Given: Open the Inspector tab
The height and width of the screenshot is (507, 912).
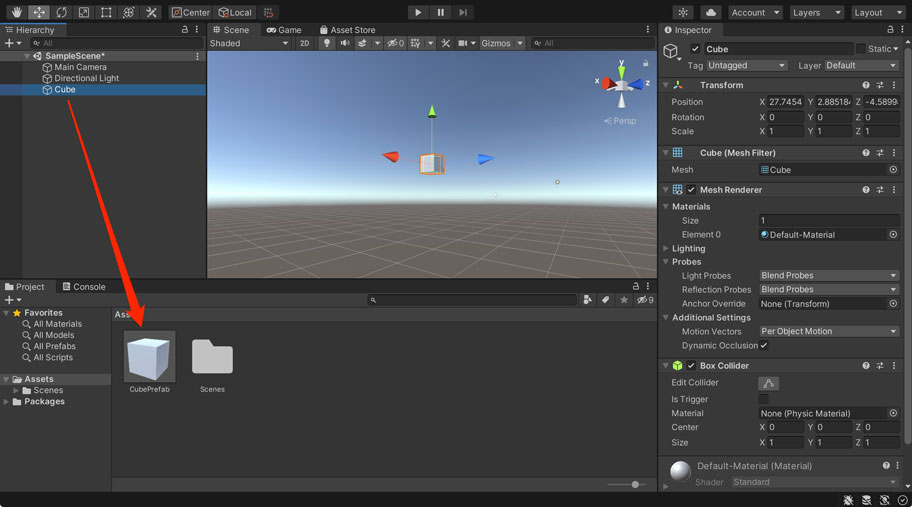Looking at the screenshot, I should coord(688,30).
